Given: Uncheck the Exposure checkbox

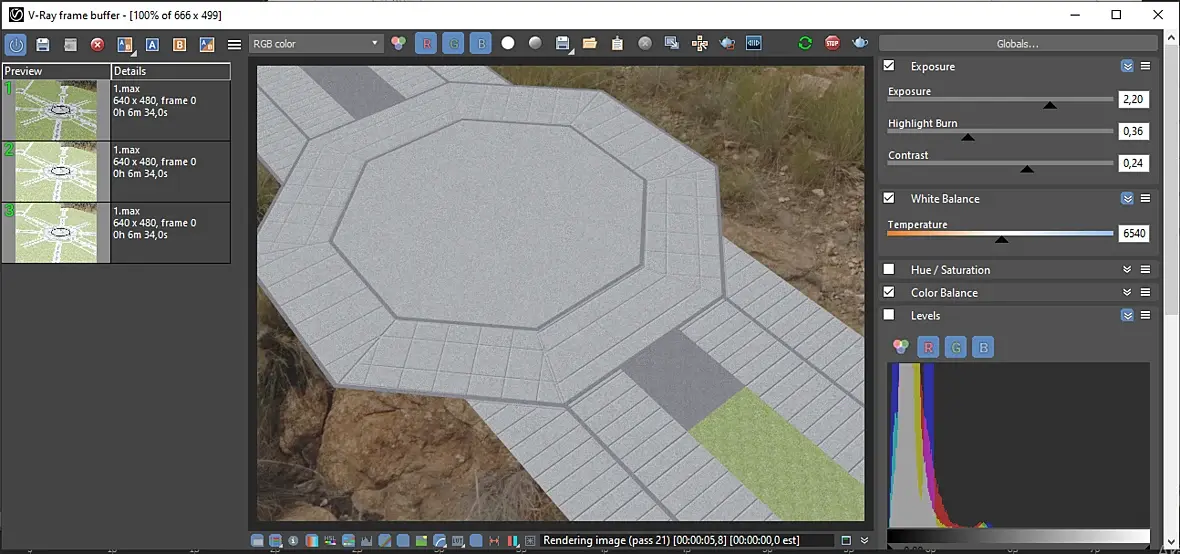Looking at the screenshot, I should tap(889, 65).
